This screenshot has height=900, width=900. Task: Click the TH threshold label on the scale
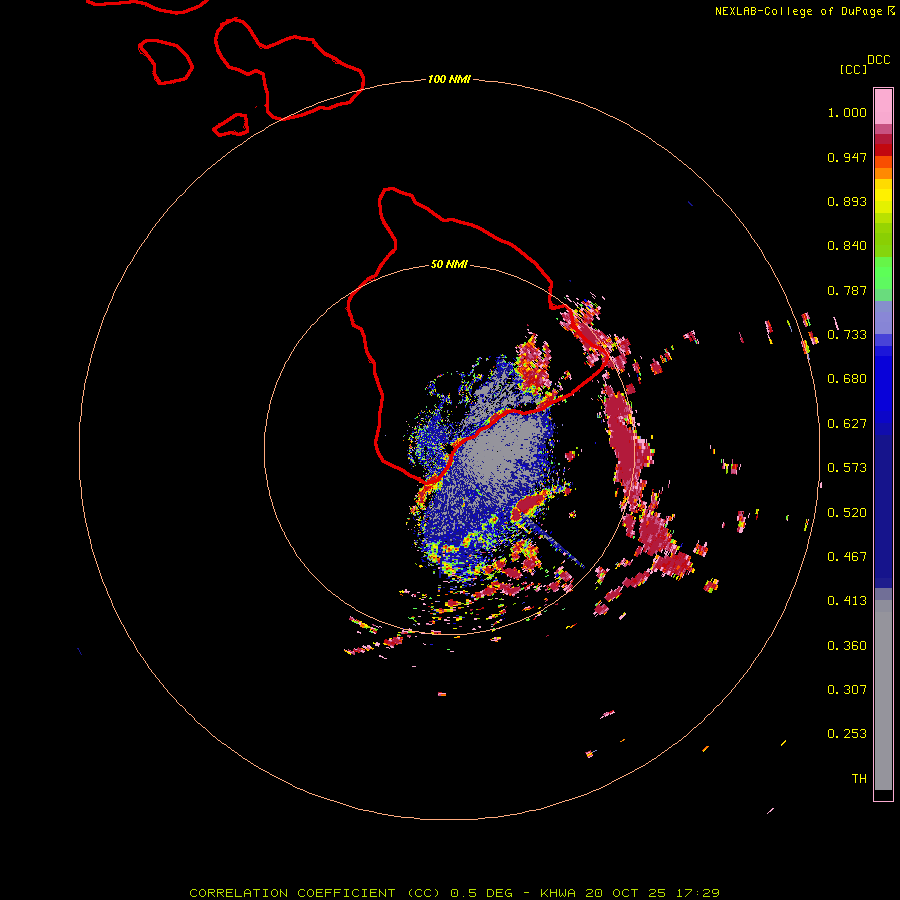point(859,779)
